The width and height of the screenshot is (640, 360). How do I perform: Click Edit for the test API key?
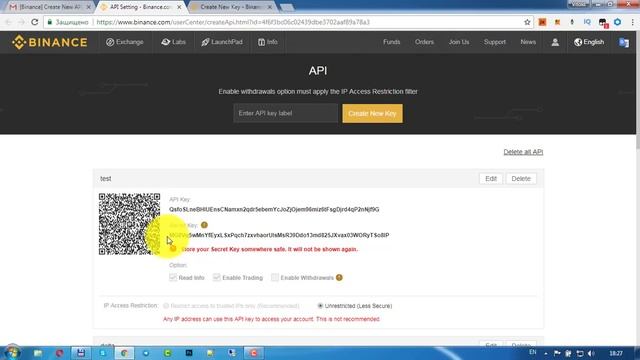(x=491, y=179)
